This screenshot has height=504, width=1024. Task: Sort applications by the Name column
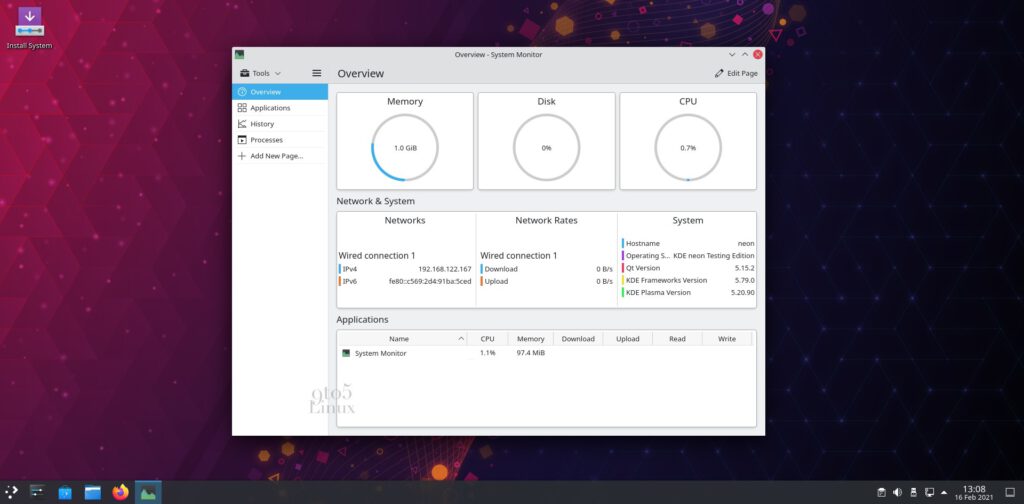[x=399, y=339]
